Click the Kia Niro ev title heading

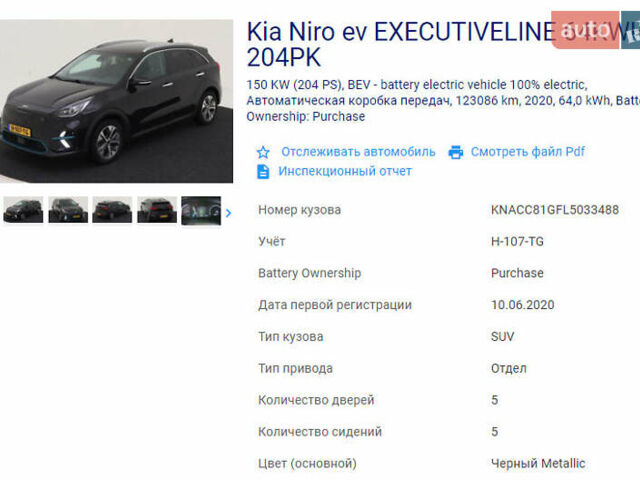(x=443, y=44)
